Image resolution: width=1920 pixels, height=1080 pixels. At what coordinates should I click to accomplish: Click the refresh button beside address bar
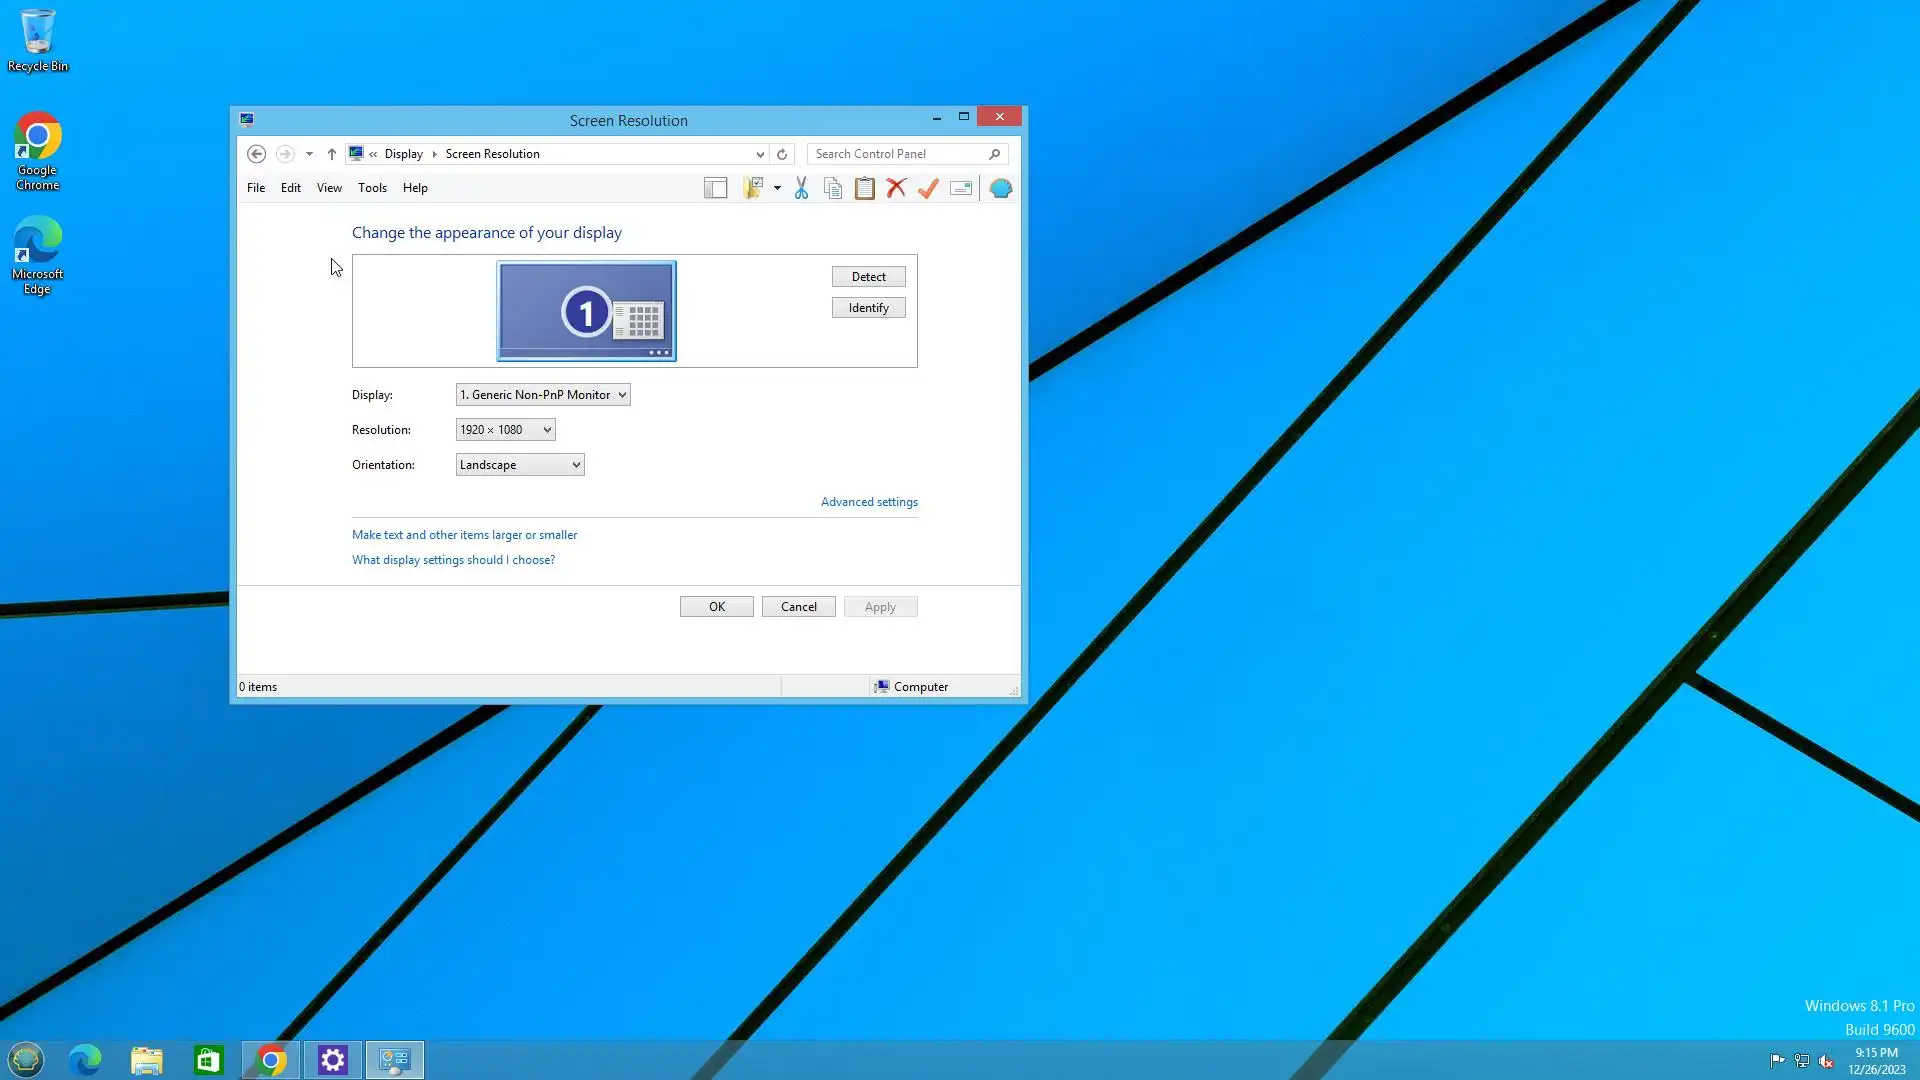tap(782, 154)
